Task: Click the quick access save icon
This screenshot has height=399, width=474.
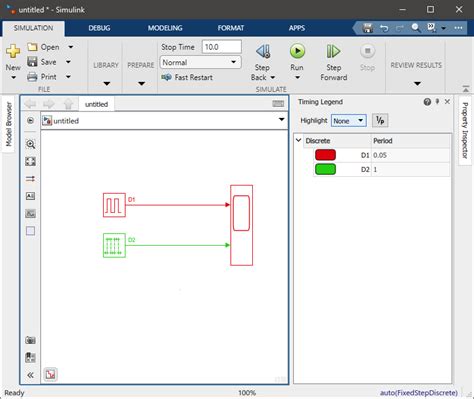Action: 368,28
